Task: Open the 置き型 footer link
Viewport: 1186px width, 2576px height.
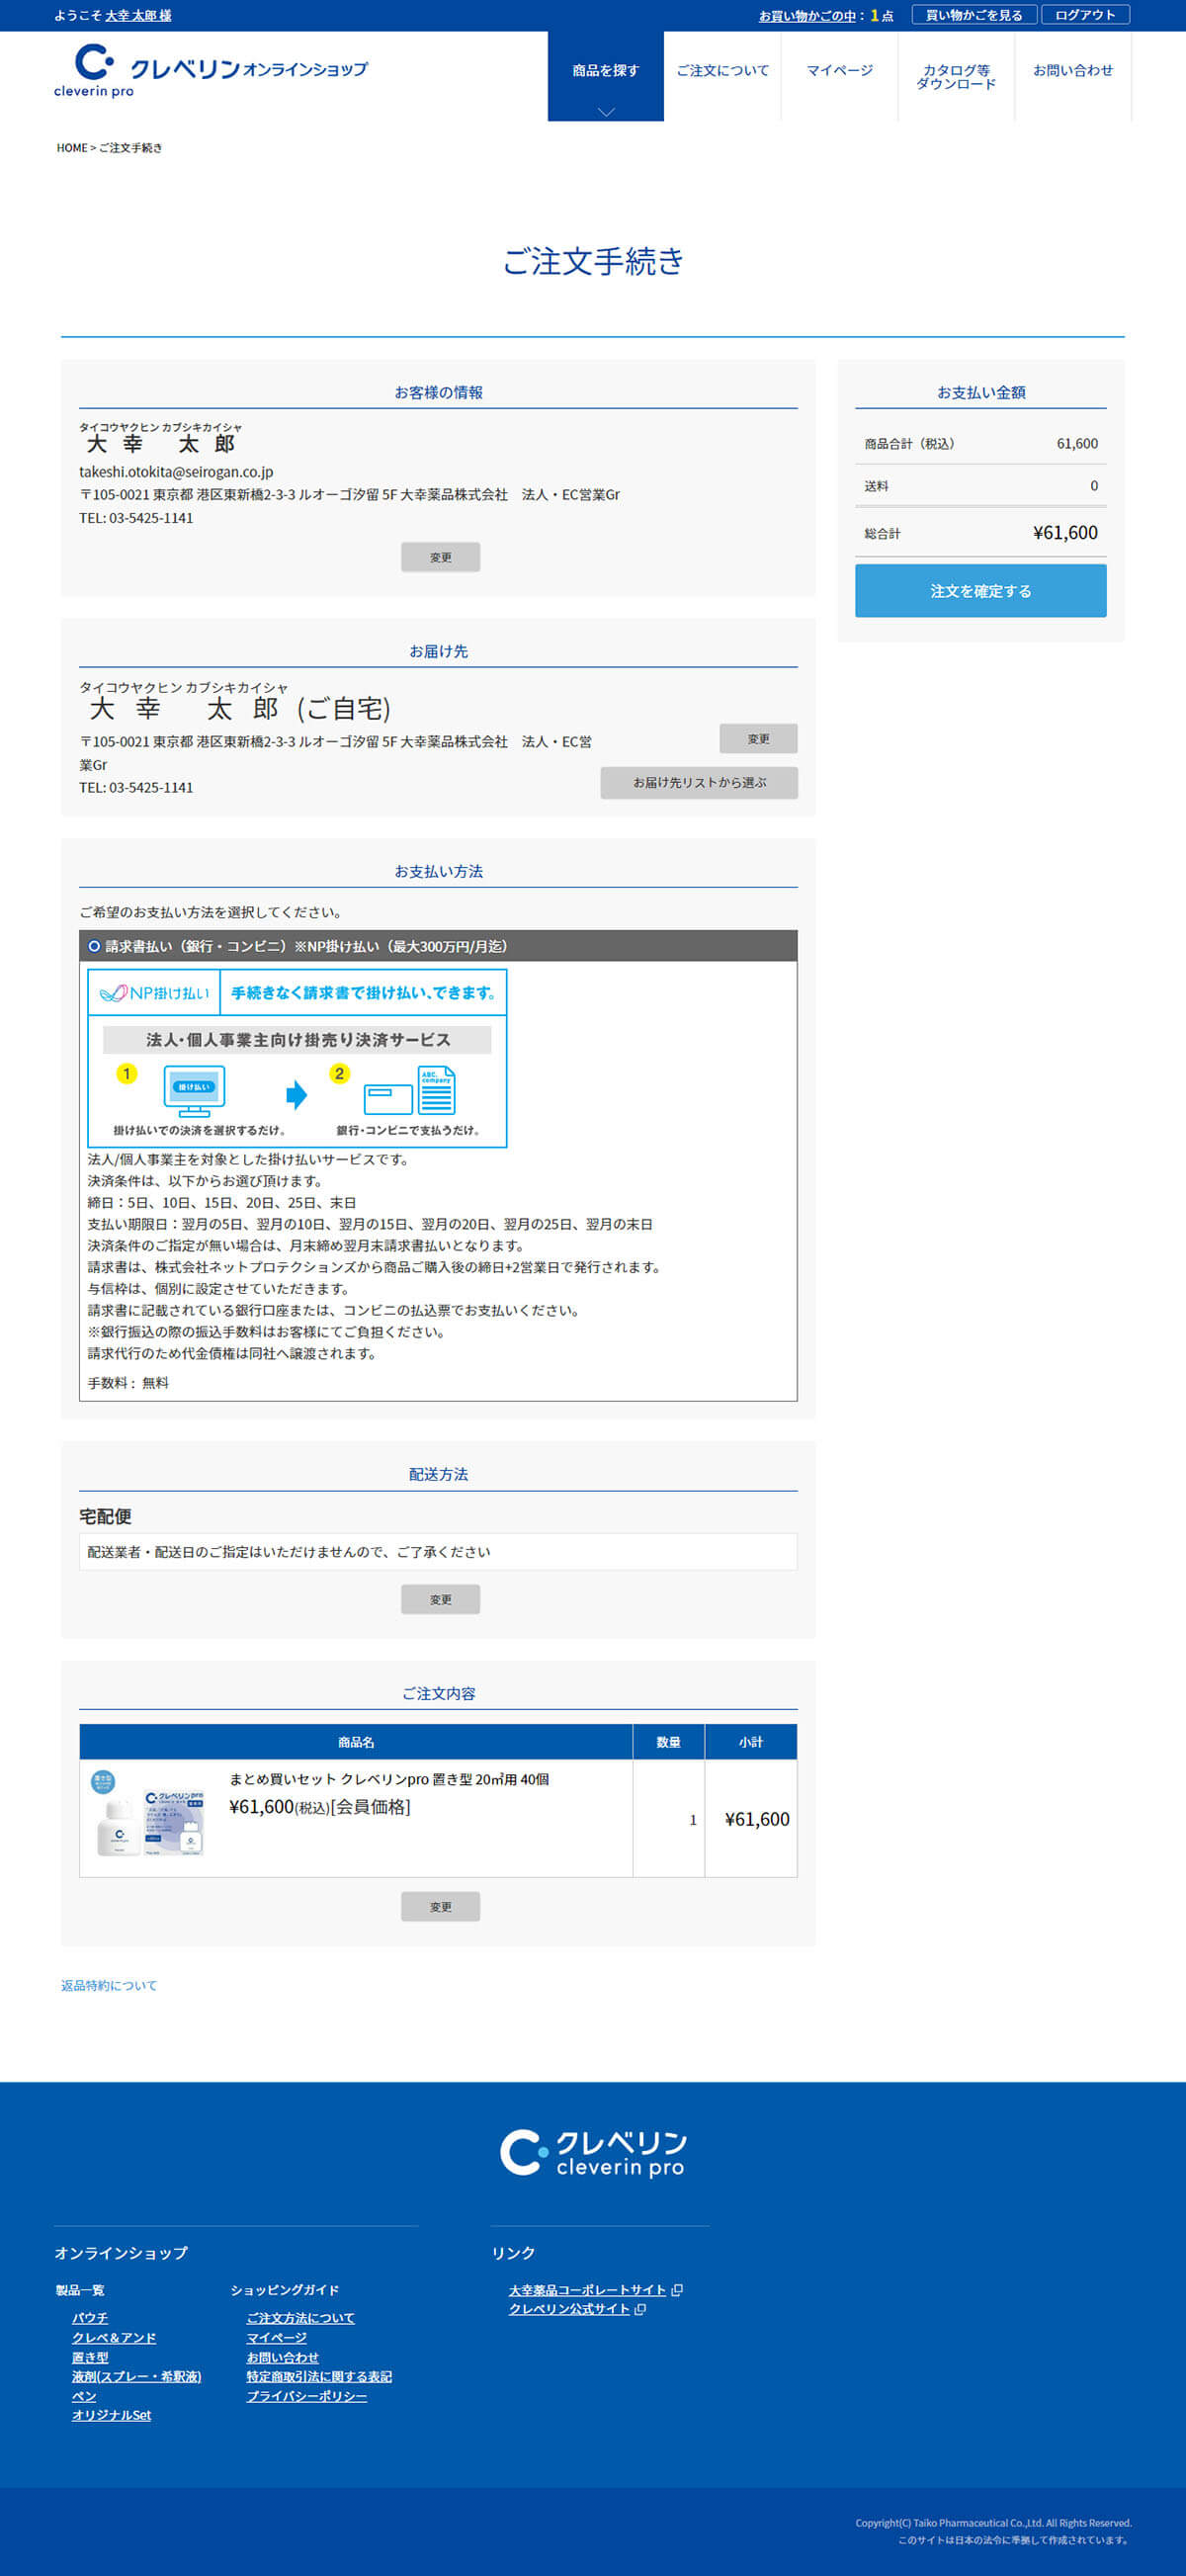Action: point(90,2357)
